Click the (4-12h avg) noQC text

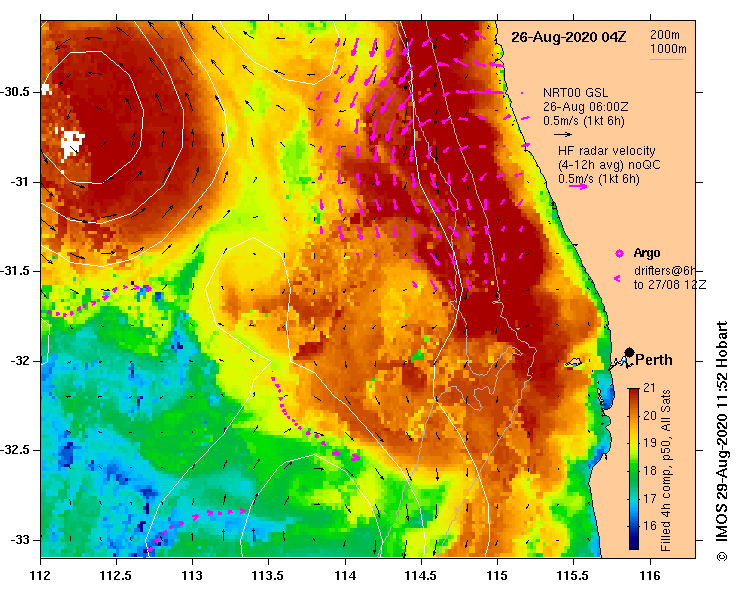click(x=609, y=165)
